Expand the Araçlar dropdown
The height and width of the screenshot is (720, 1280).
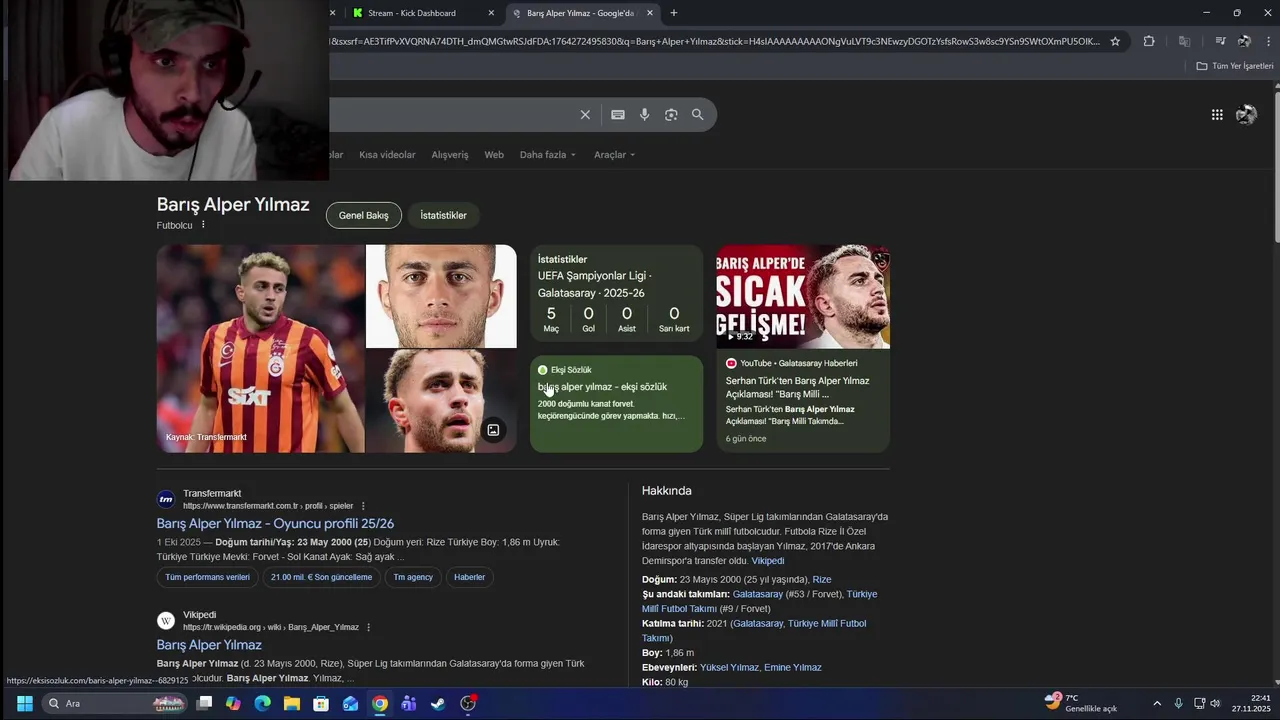[614, 155]
